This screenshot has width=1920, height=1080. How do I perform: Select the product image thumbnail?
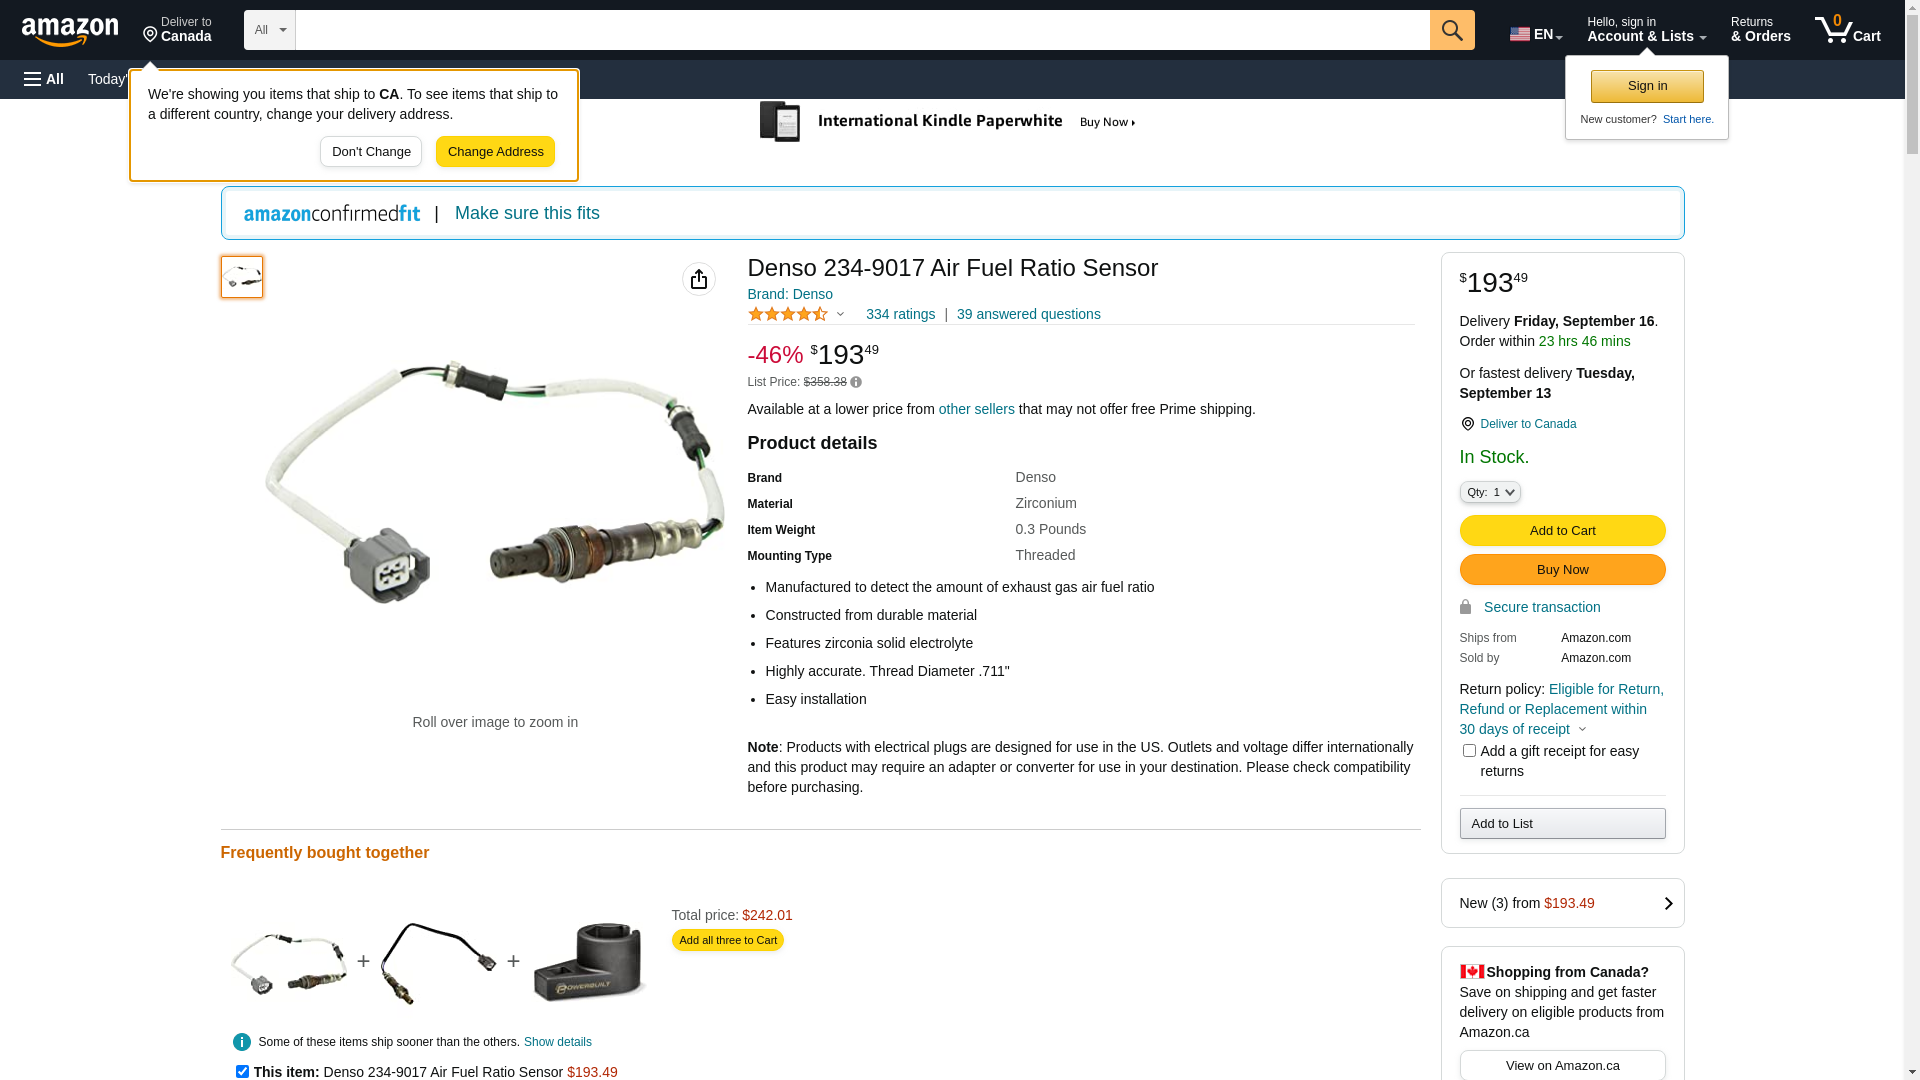pos(242,277)
